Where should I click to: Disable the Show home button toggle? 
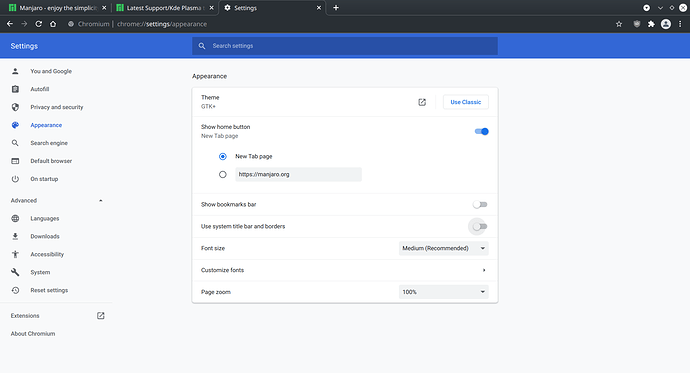click(x=481, y=132)
